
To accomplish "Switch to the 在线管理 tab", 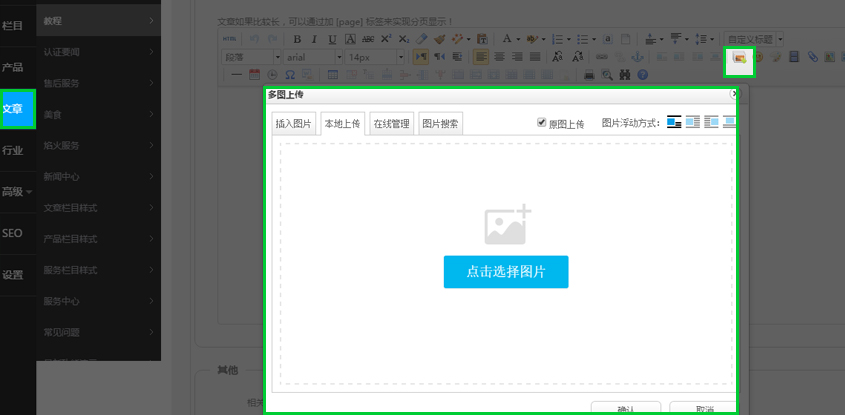I will (x=392, y=124).
